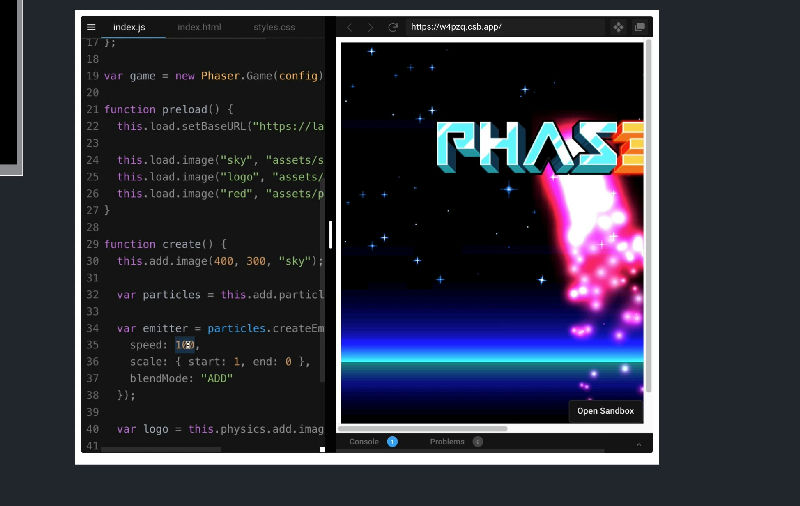Screen dimensions: 800x506
Task: Click the speed value 100 in code
Action: pyautogui.click(x=184, y=345)
